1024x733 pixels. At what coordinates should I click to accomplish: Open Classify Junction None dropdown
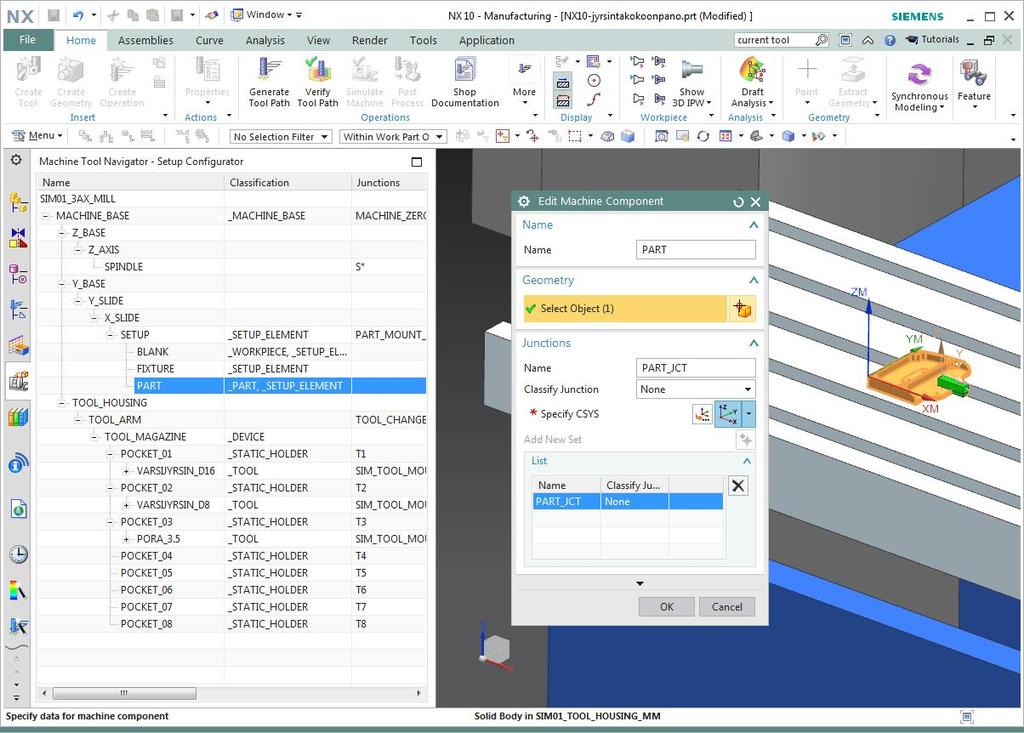pyautogui.click(x=695, y=389)
